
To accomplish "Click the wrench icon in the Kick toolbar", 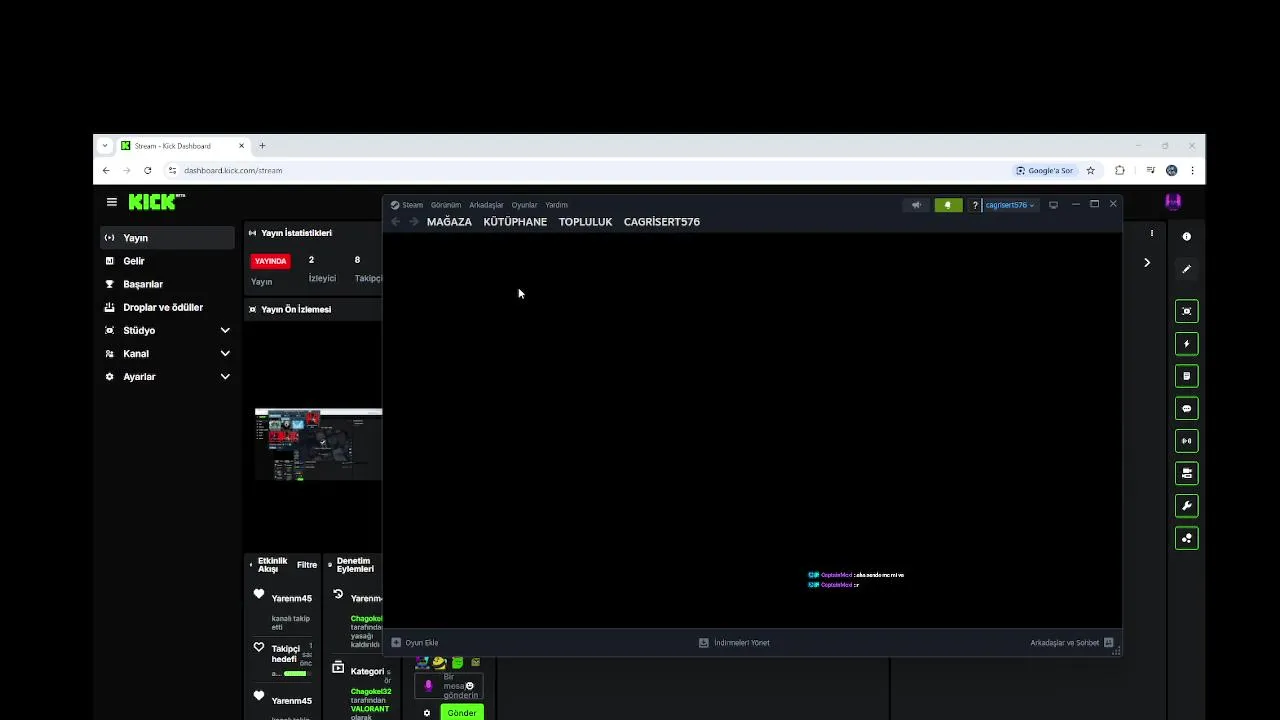I will coord(1187,506).
